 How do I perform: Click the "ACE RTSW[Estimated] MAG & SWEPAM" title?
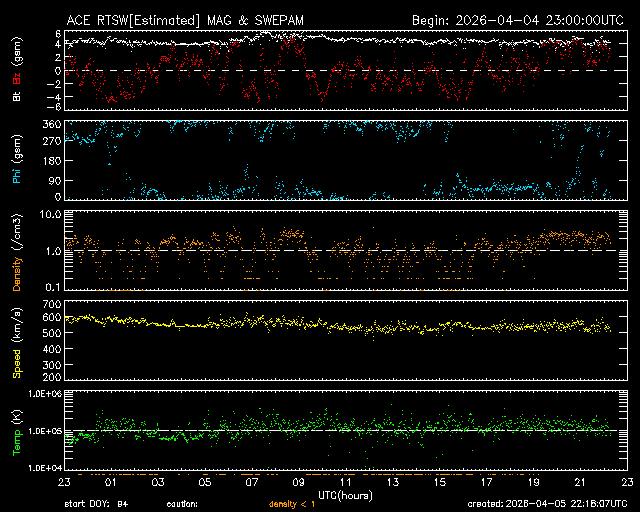click(x=185, y=20)
